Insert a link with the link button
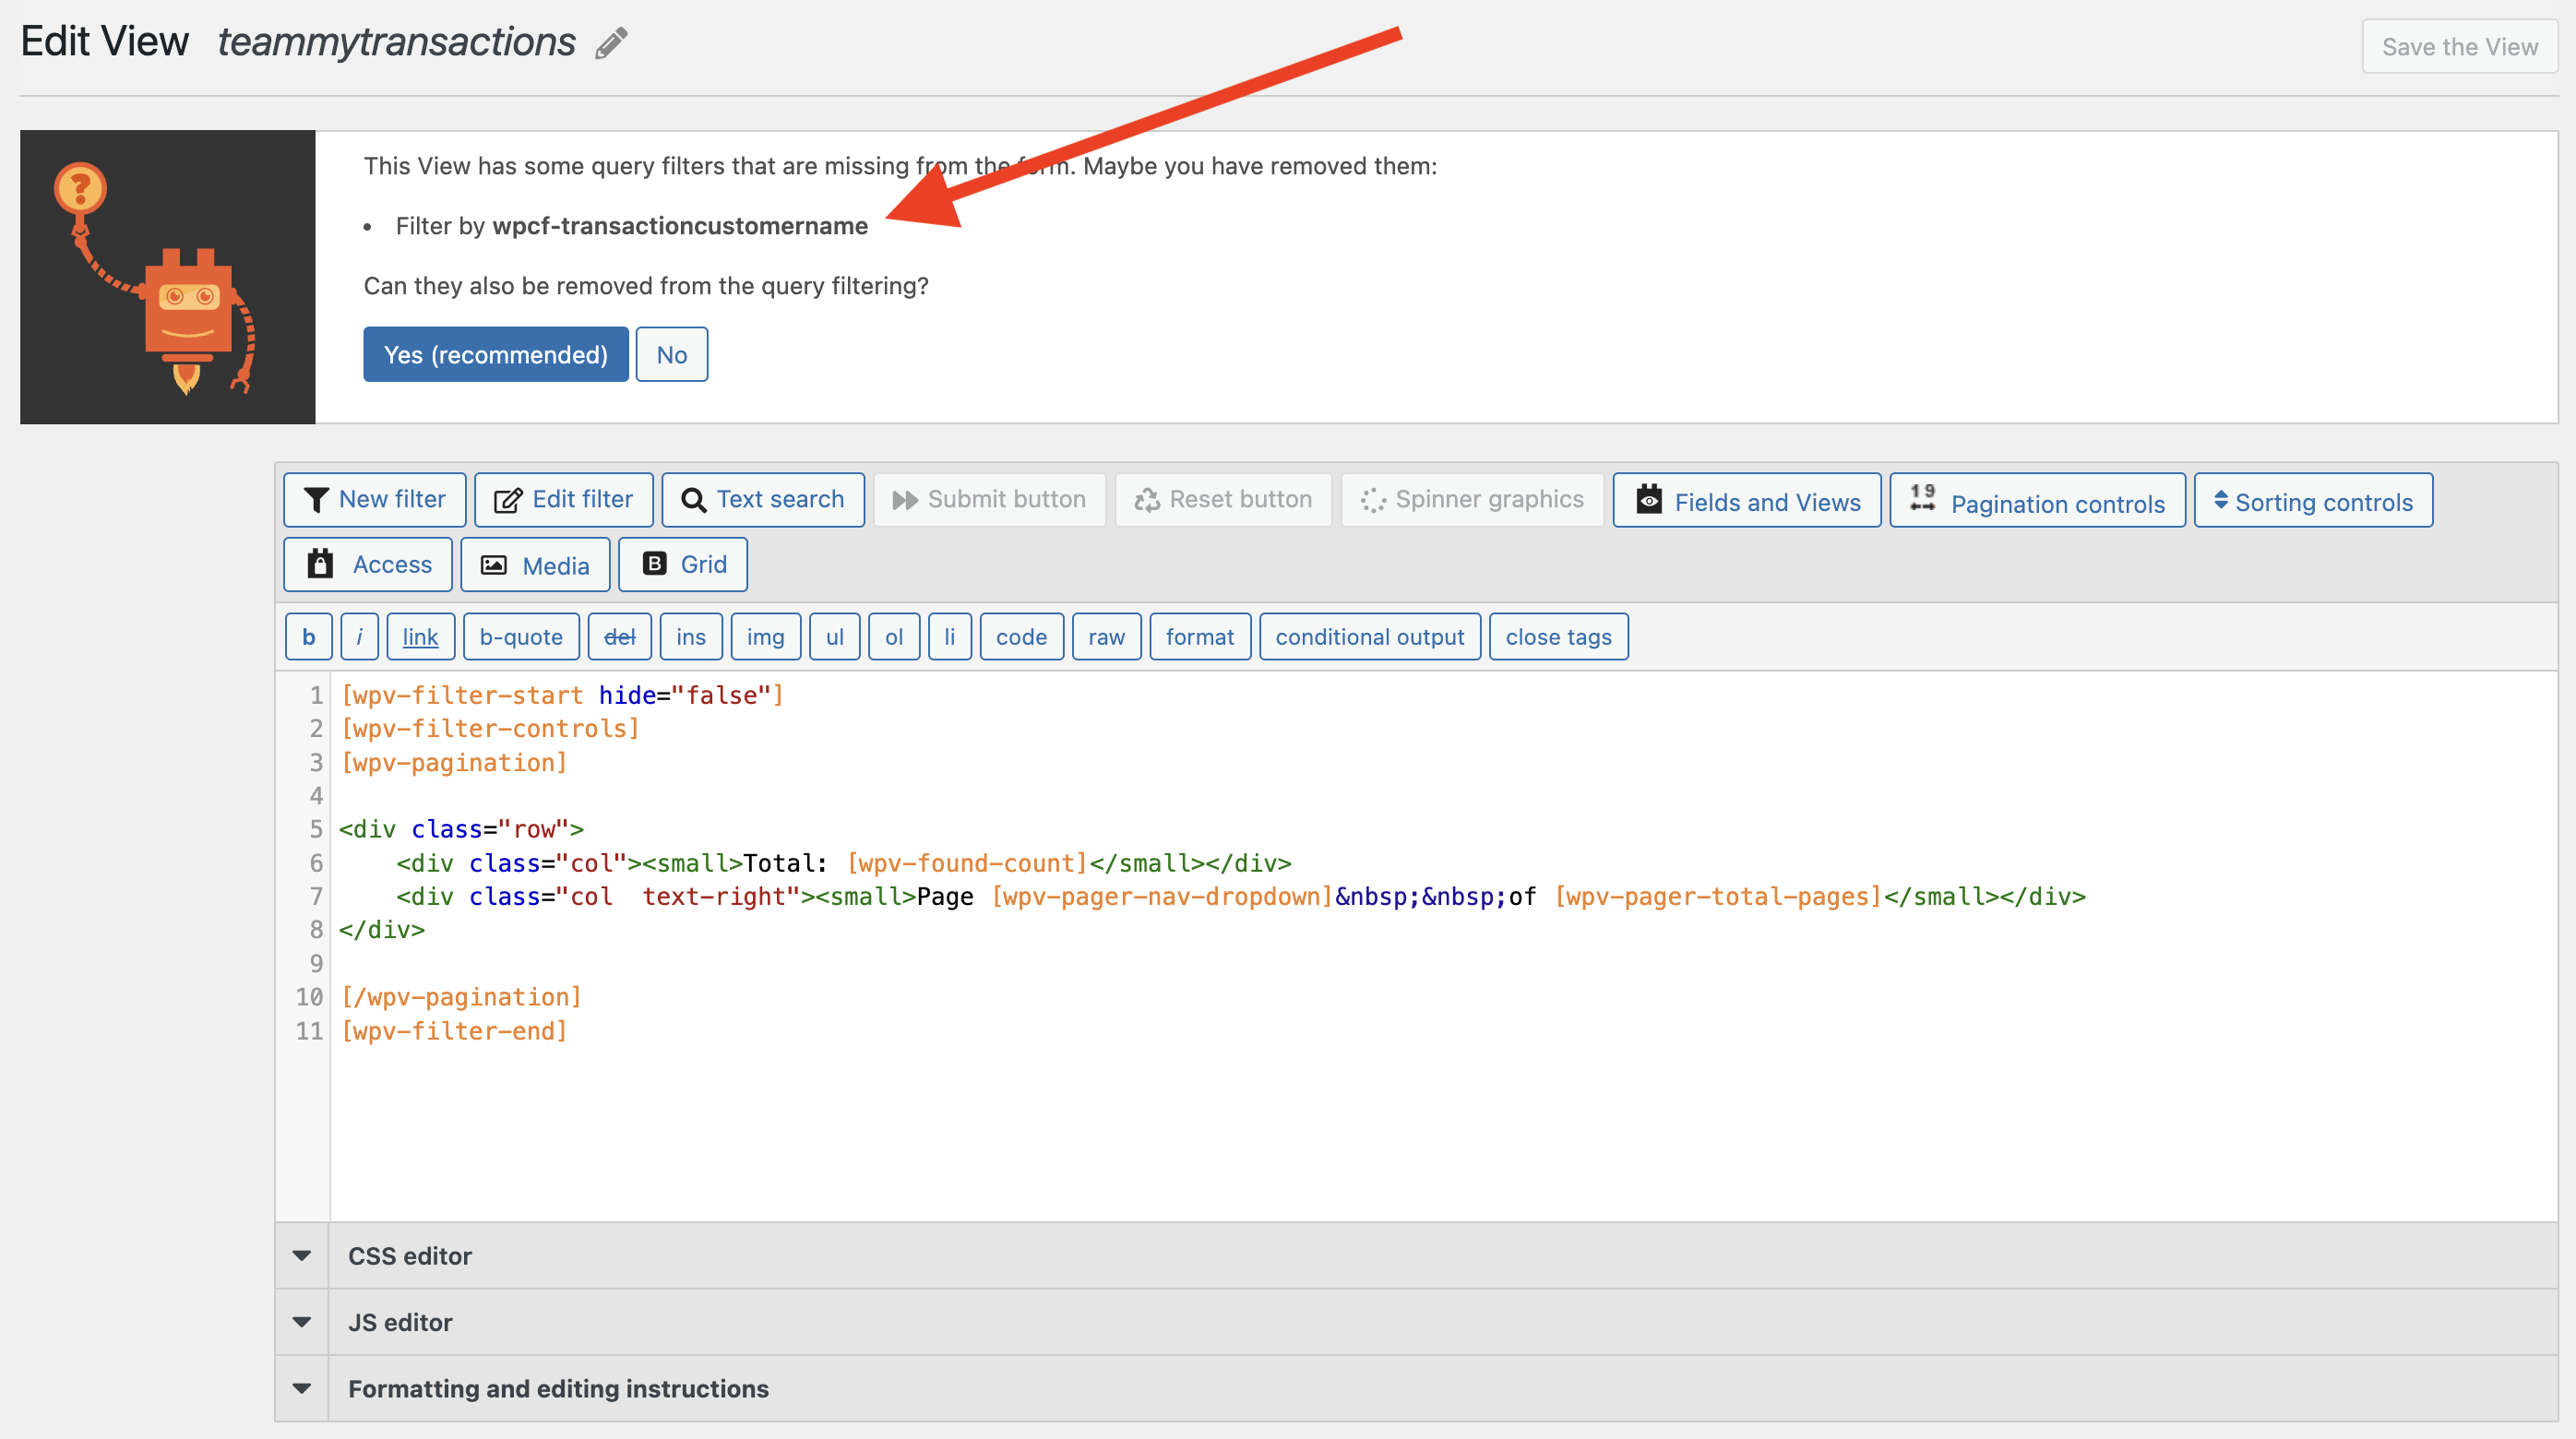The width and height of the screenshot is (2576, 1439). click(x=420, y=637)
